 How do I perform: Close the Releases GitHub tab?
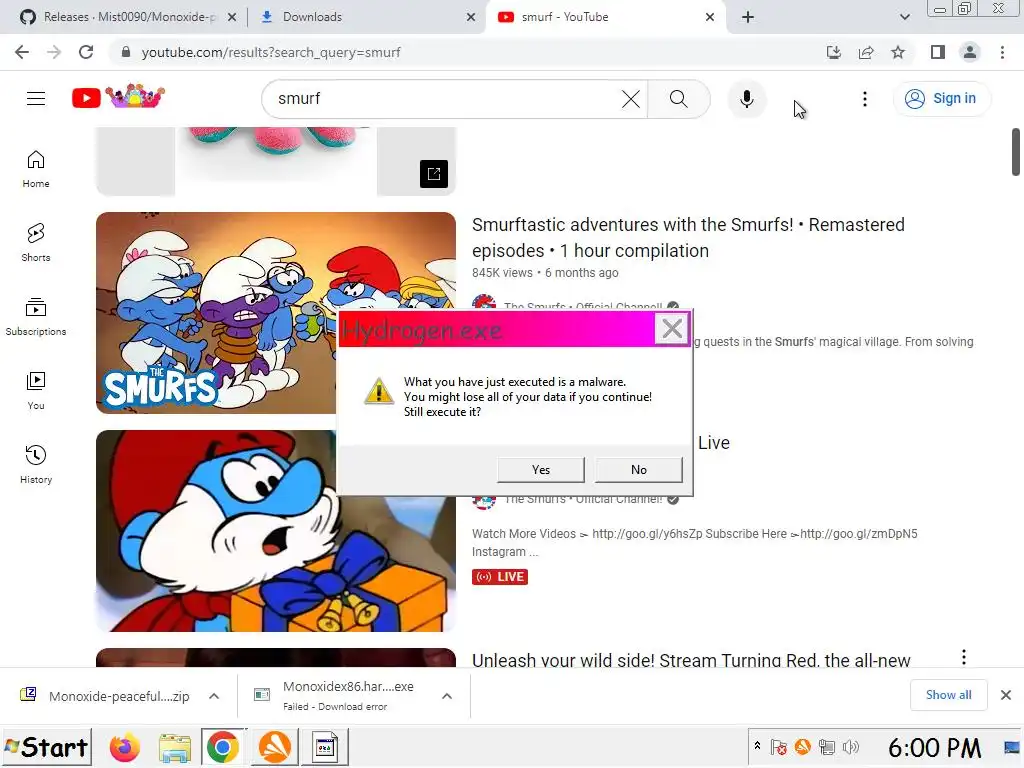click(232, 17)
